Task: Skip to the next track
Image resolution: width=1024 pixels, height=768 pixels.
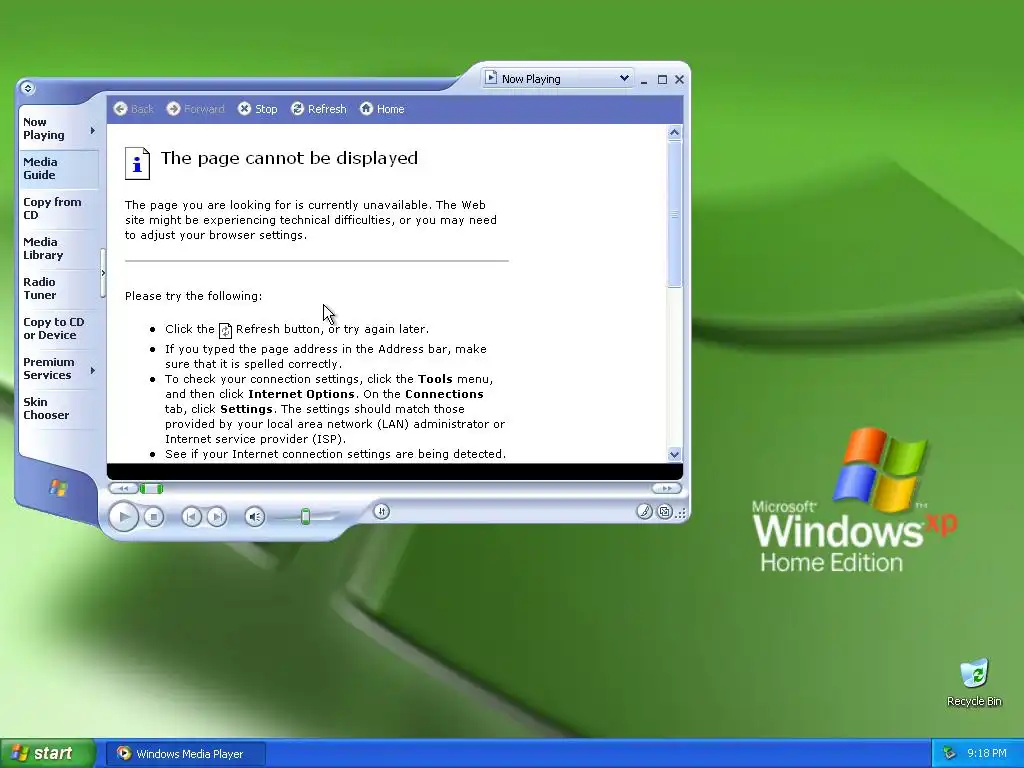Action: click(x=217, y=517)
